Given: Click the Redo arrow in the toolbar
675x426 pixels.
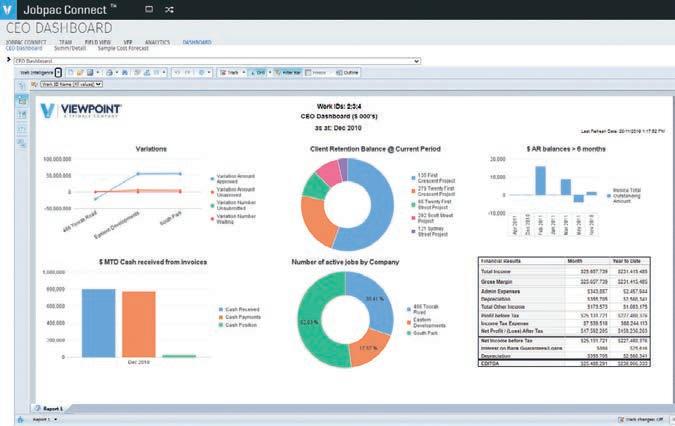Looking at the screenshot, I should tap(187, 73).
